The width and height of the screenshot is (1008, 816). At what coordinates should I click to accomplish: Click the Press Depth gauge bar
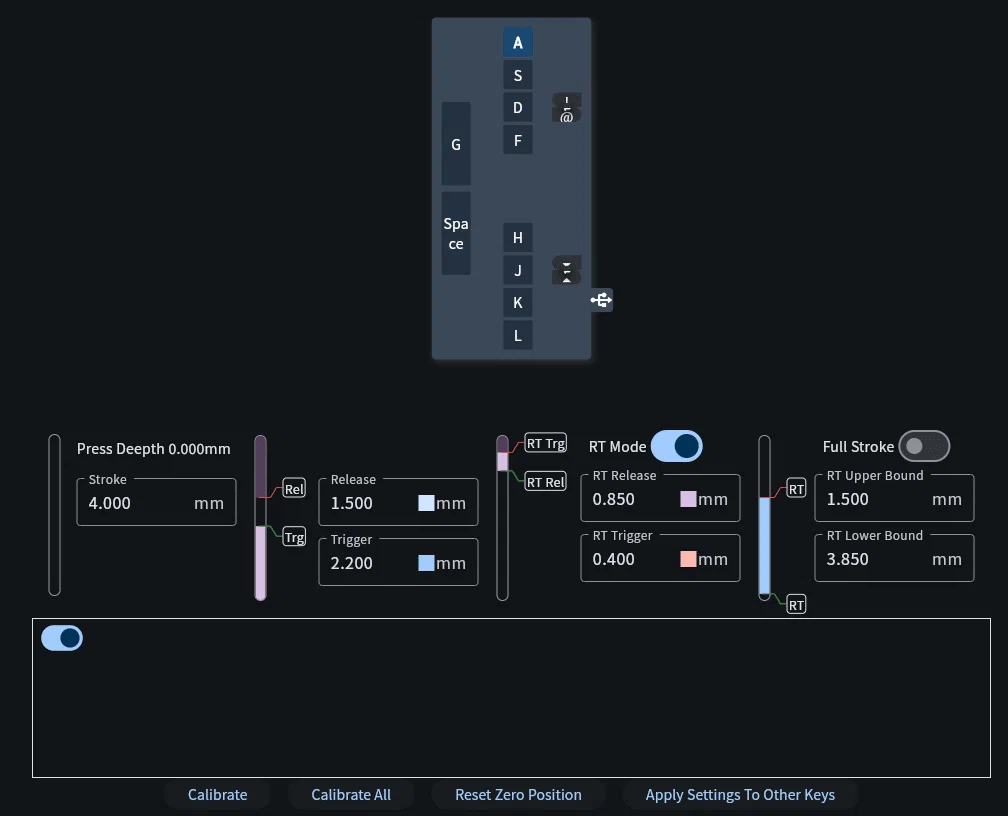(x=55, y=515)
